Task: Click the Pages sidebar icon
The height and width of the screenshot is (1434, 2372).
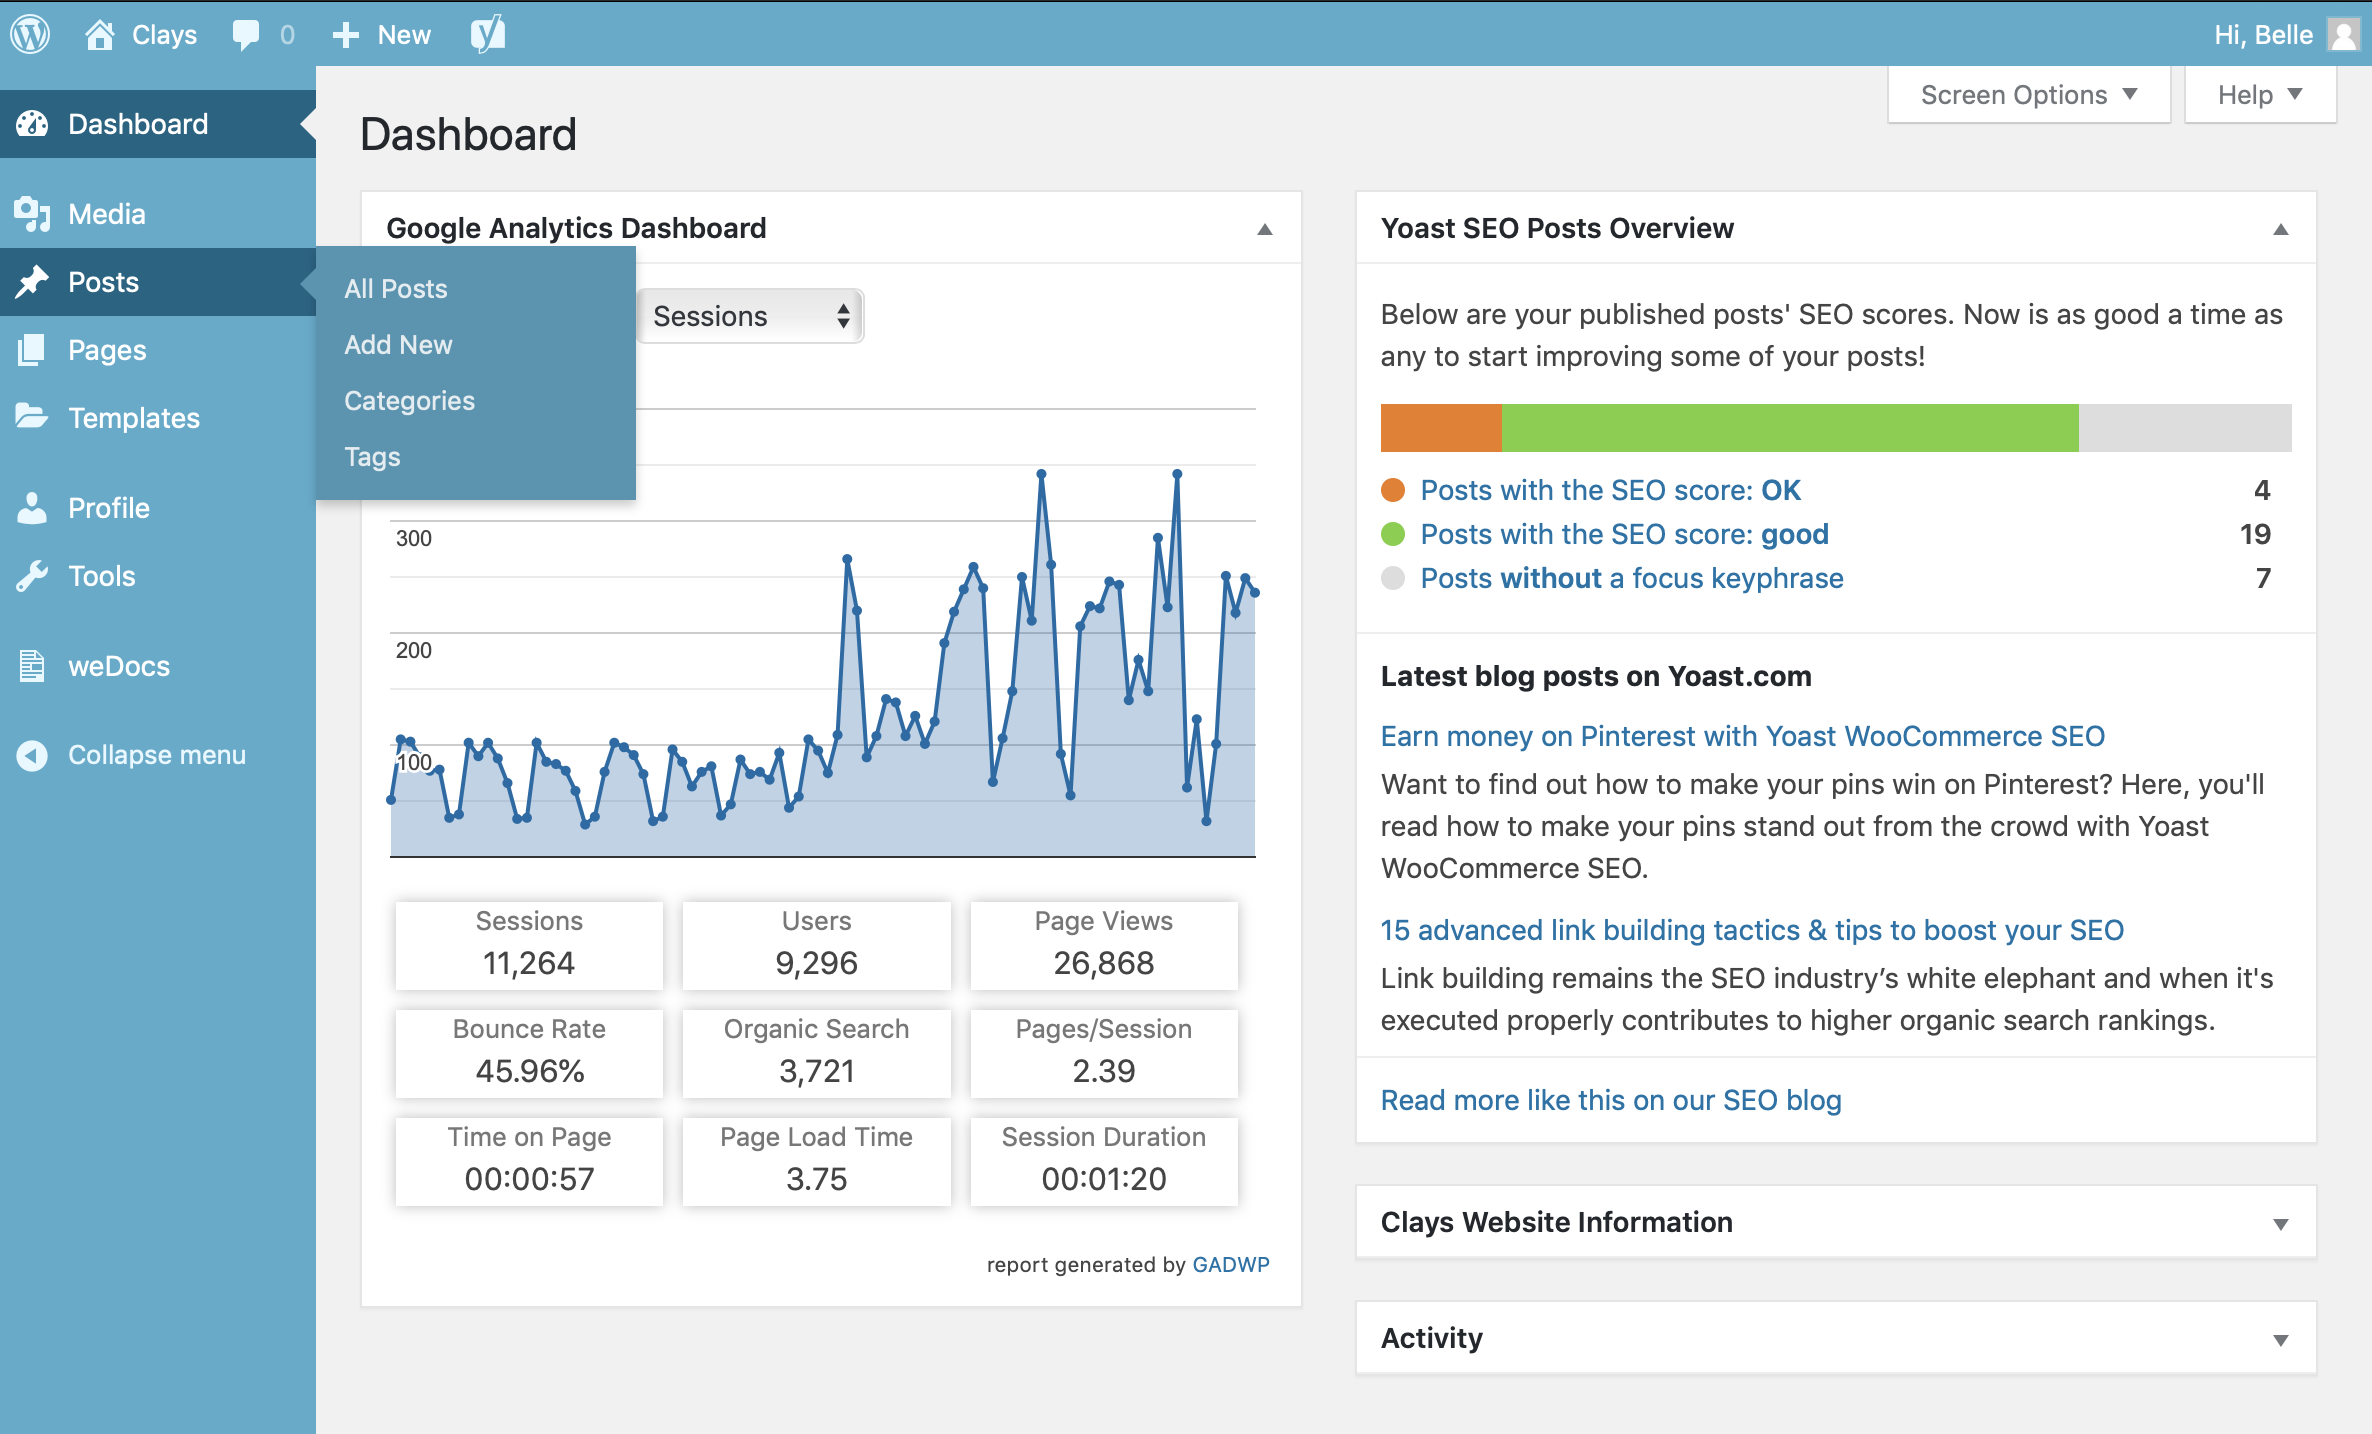Action: point(32,350)
